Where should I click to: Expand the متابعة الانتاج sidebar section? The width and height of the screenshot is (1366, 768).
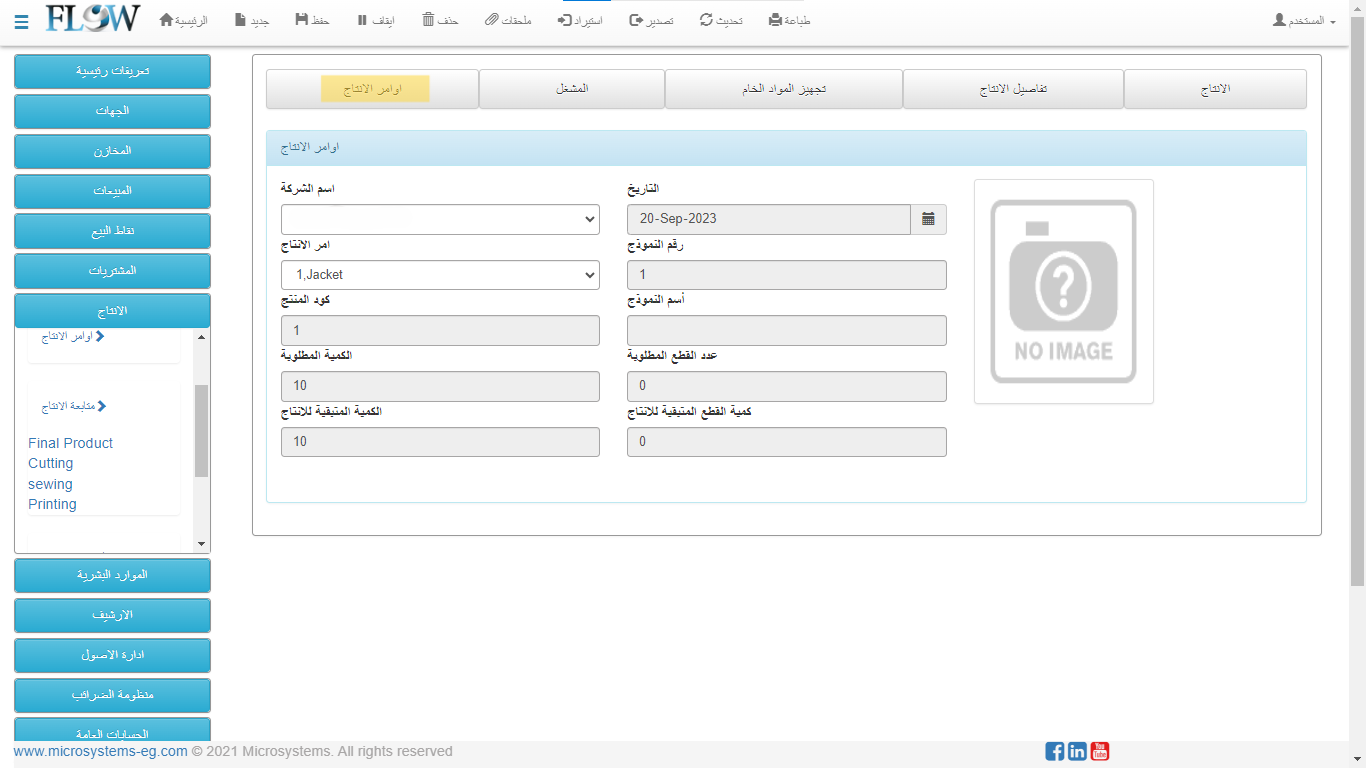(74, 406)
